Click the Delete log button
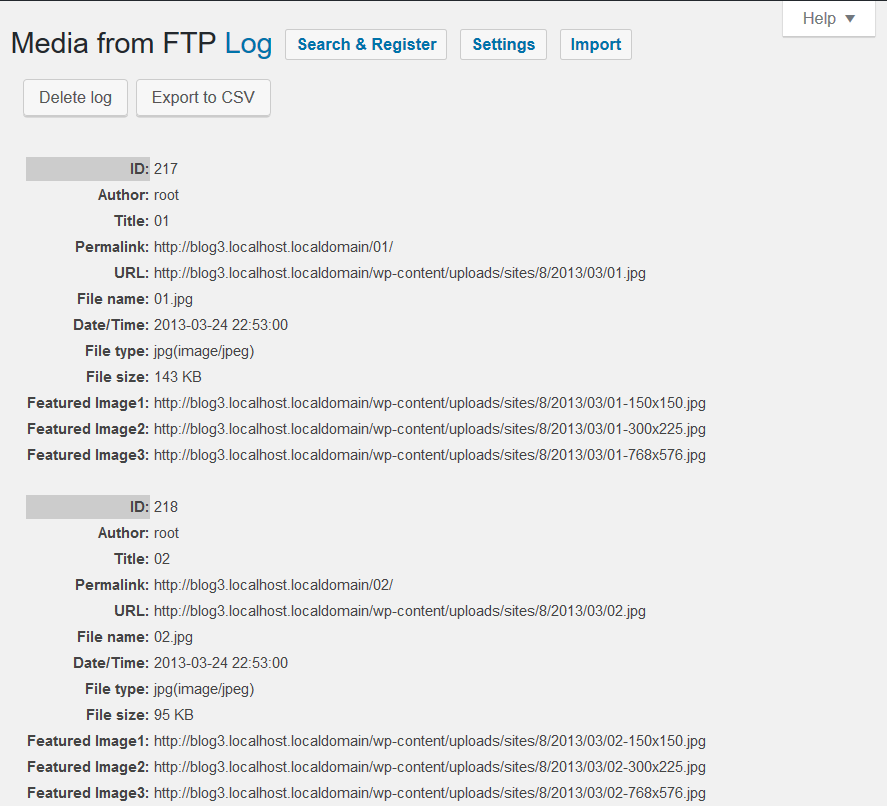Image resolution: width=887 pixels, height=806 pixels. [75, 98]
